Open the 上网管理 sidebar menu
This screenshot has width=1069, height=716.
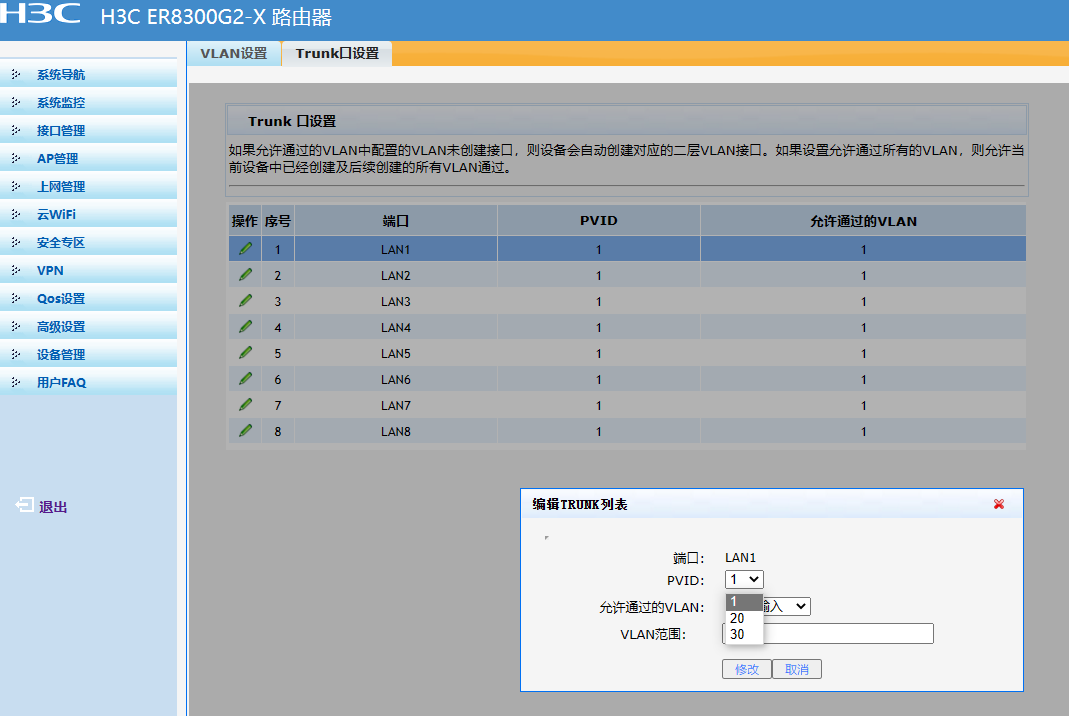coord(89,185)
